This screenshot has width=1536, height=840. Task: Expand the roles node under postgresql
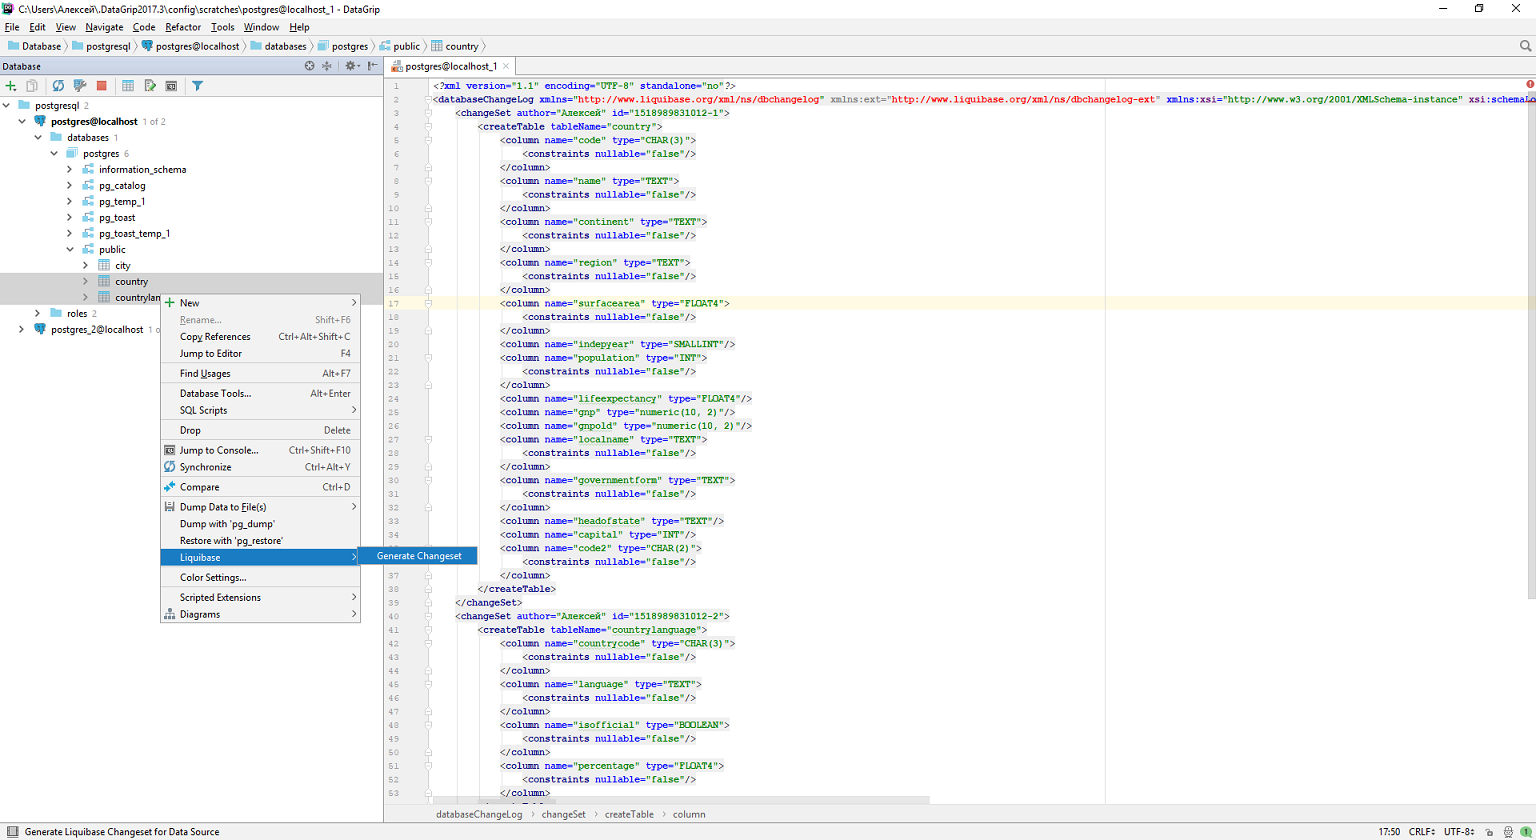coord(38,313)
